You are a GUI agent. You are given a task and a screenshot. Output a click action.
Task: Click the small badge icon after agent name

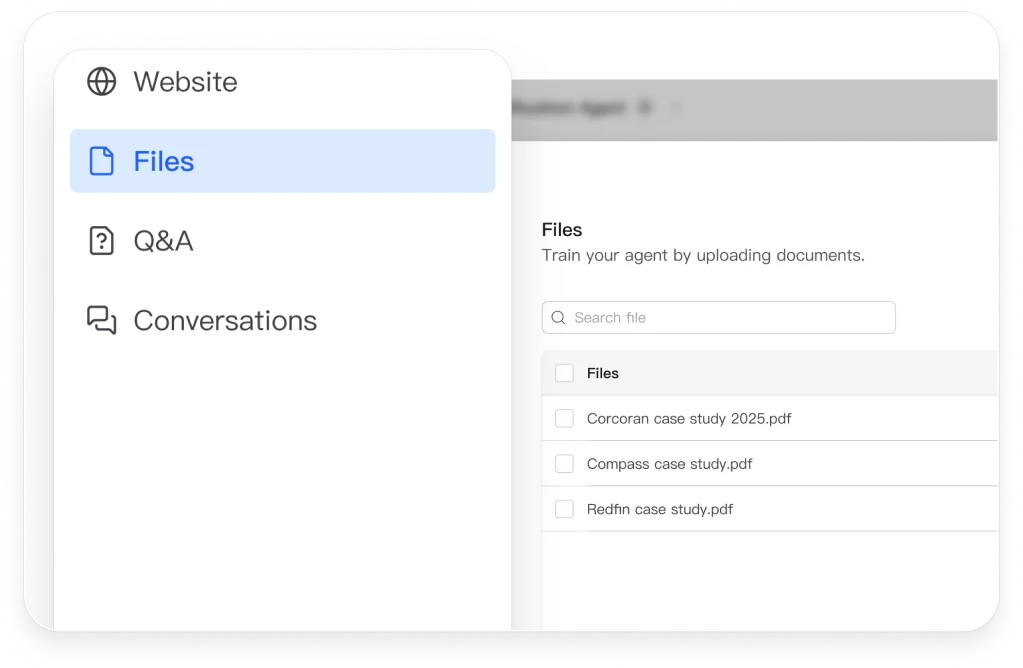coord(645,107)
